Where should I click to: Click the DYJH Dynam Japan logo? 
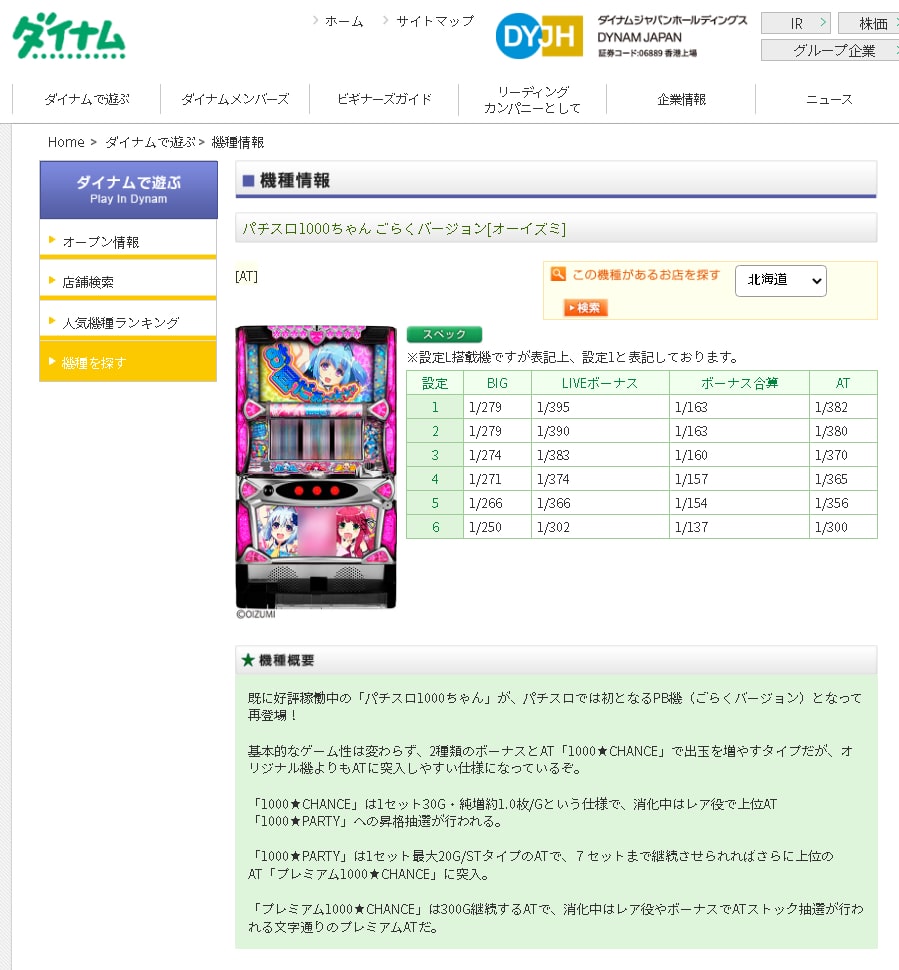pyautogui.click(x=539, y=36)
